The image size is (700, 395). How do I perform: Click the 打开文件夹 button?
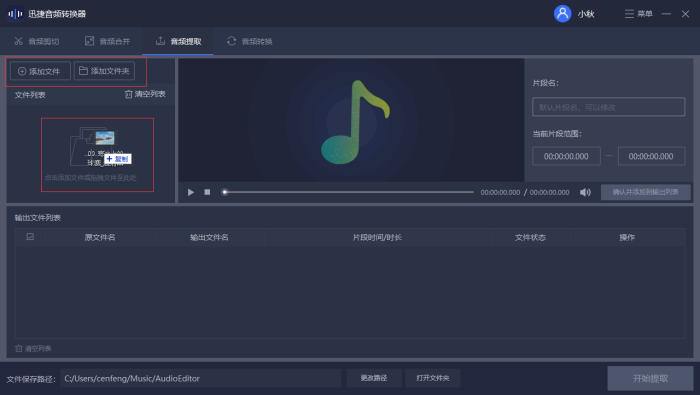[433, 378]
